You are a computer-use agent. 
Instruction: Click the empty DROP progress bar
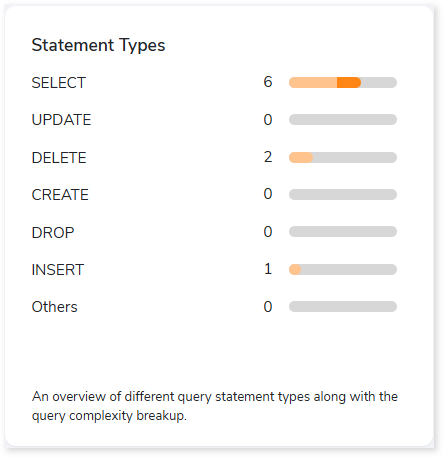tap(343, 231)
